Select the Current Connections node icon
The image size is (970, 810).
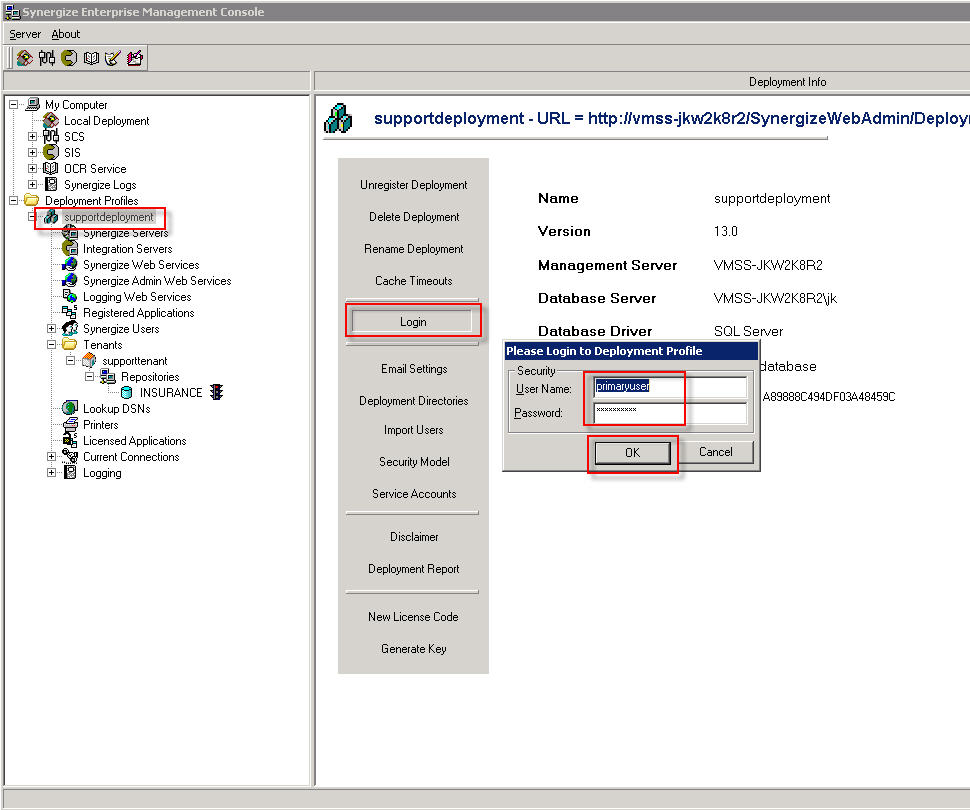click(70, 457)
